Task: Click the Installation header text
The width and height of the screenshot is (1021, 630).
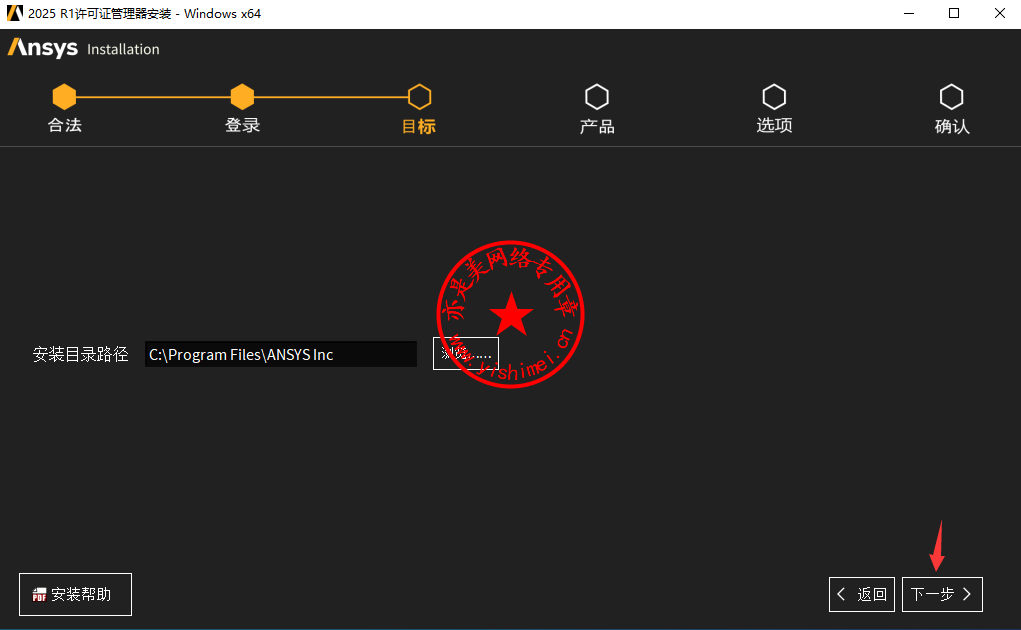Action: tap(123, 49)
